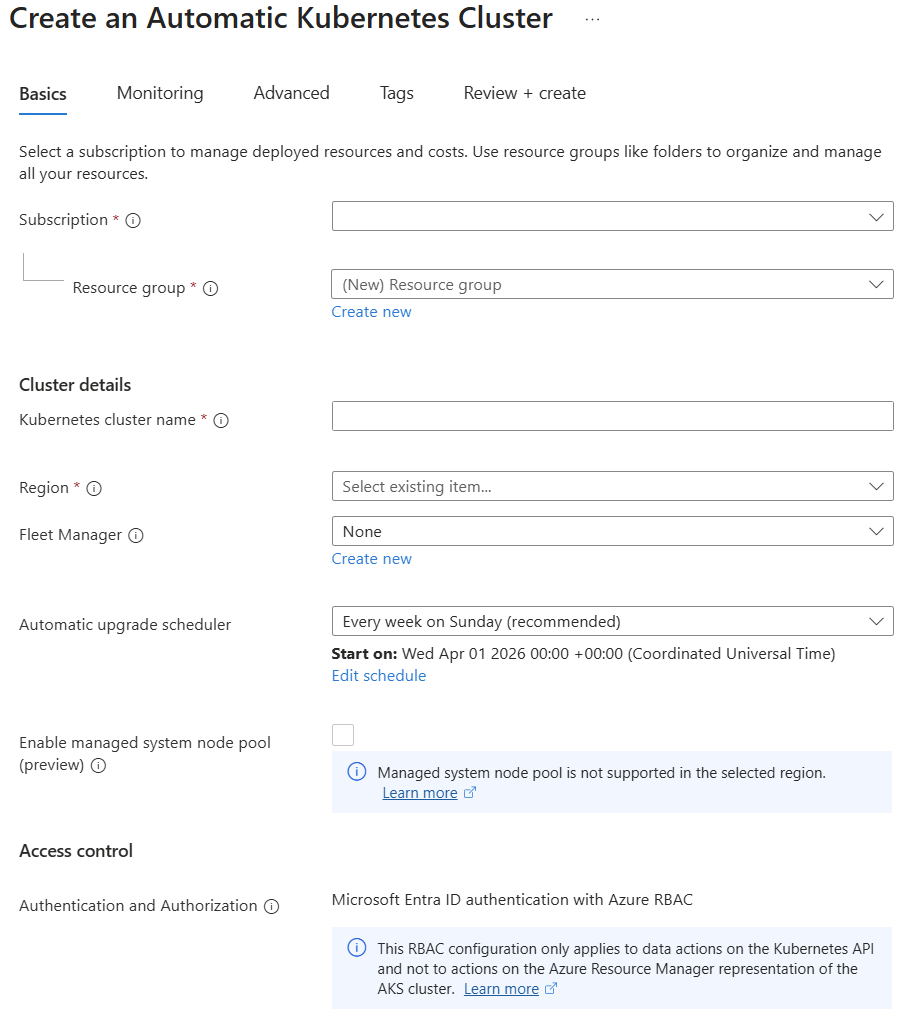This screenshot has height=1021, width=923.
Task: Open the Fleet Manager dropdown
Action: (x=612, y=531)
